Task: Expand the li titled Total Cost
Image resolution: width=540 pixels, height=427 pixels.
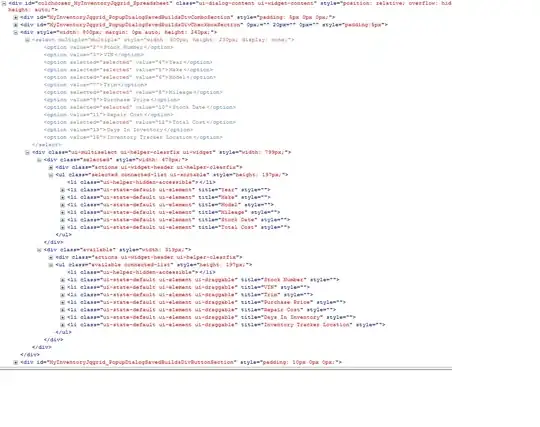Action: coord(62,227)
